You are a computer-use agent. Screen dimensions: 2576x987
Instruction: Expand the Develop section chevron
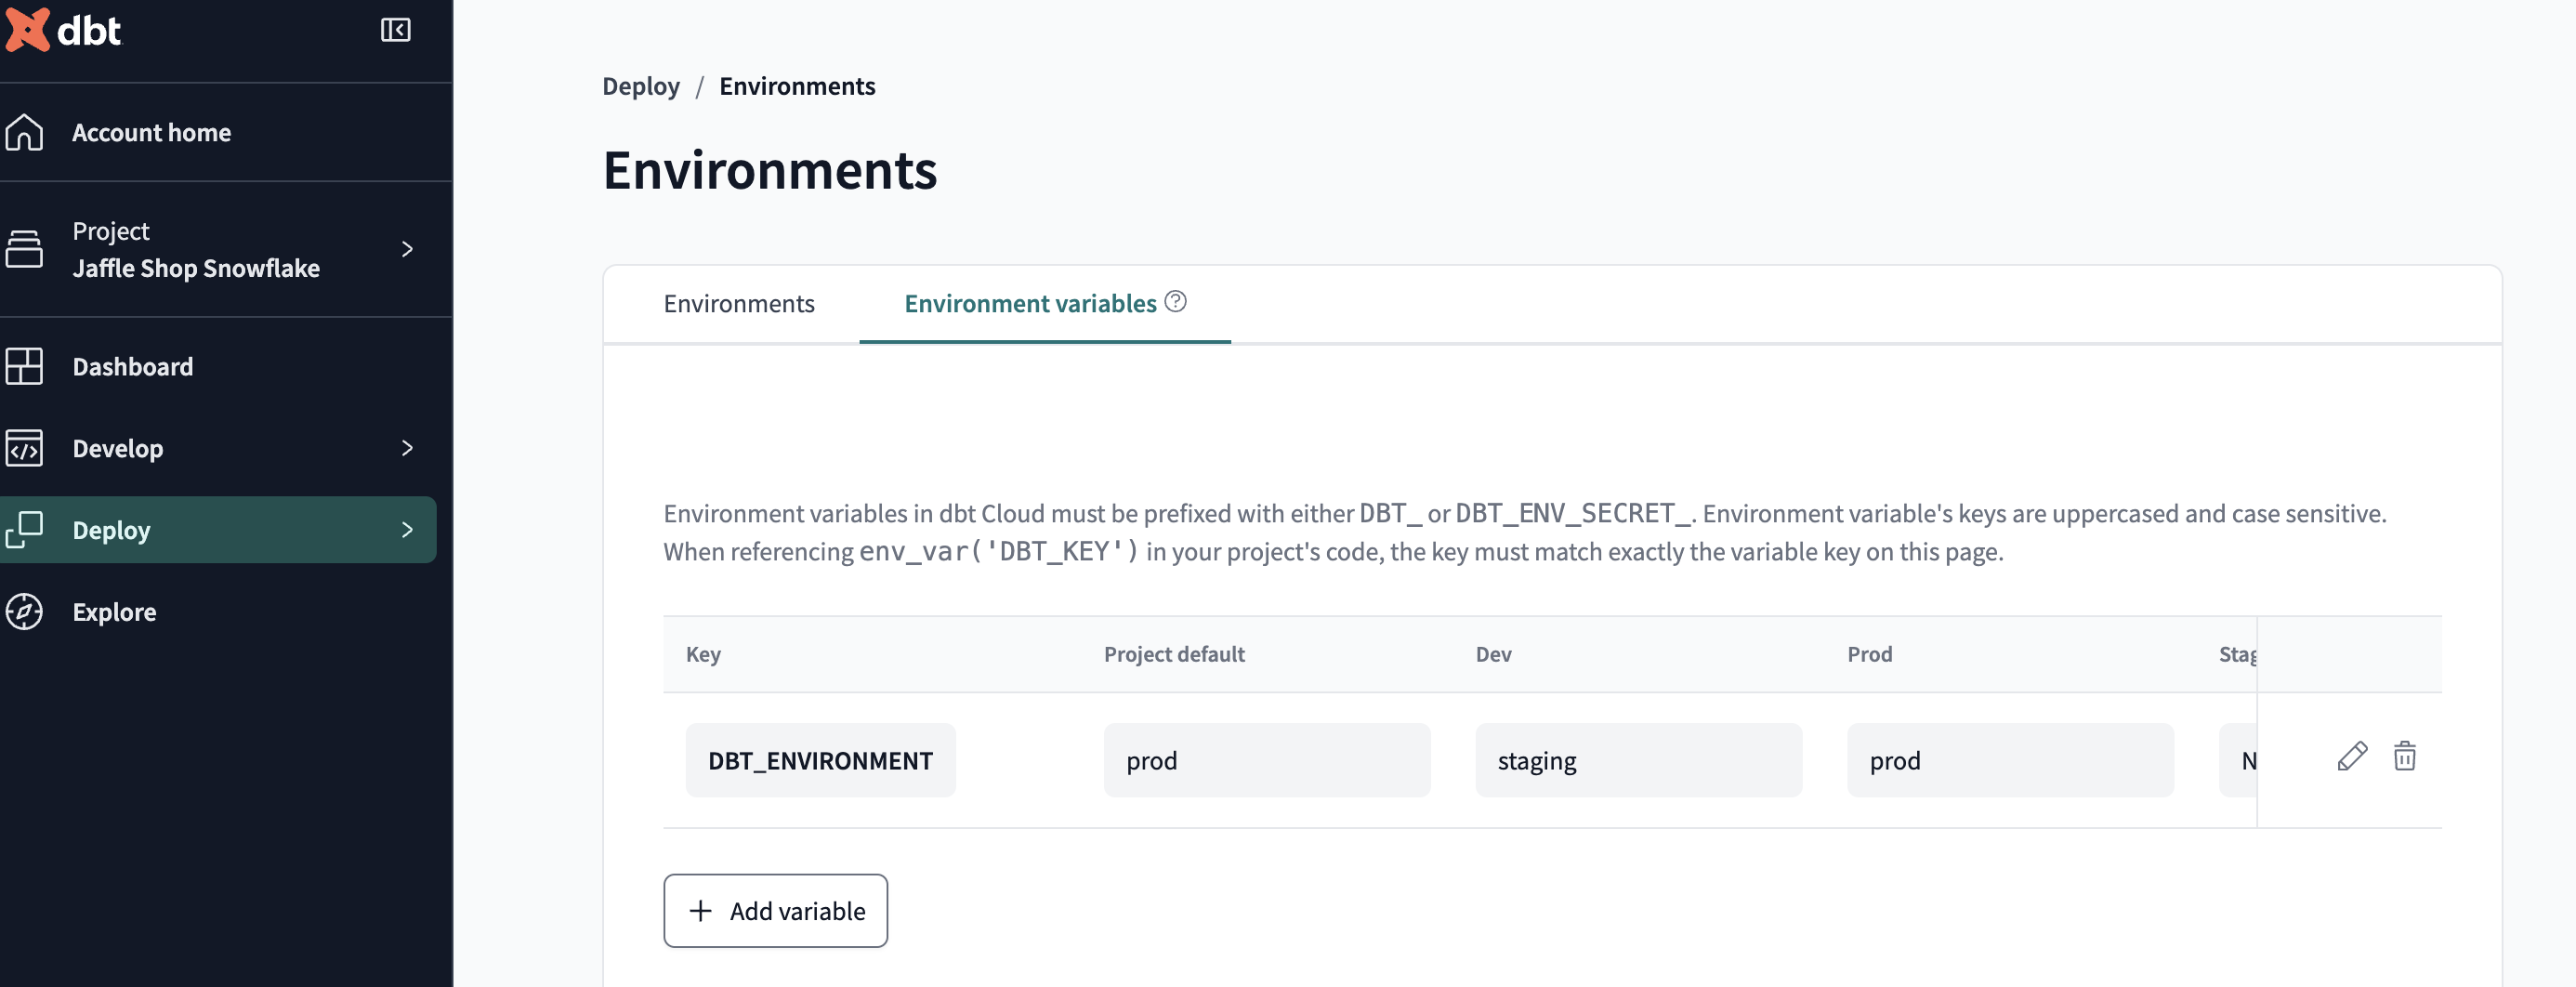[x=407, y=448]
